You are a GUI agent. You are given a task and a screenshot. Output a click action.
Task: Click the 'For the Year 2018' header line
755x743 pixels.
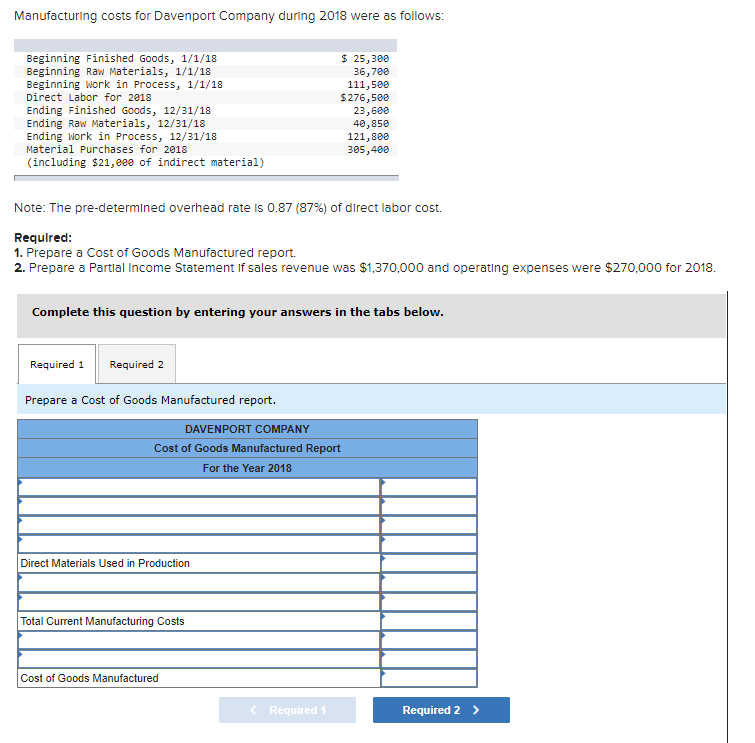tap(247, 468)
